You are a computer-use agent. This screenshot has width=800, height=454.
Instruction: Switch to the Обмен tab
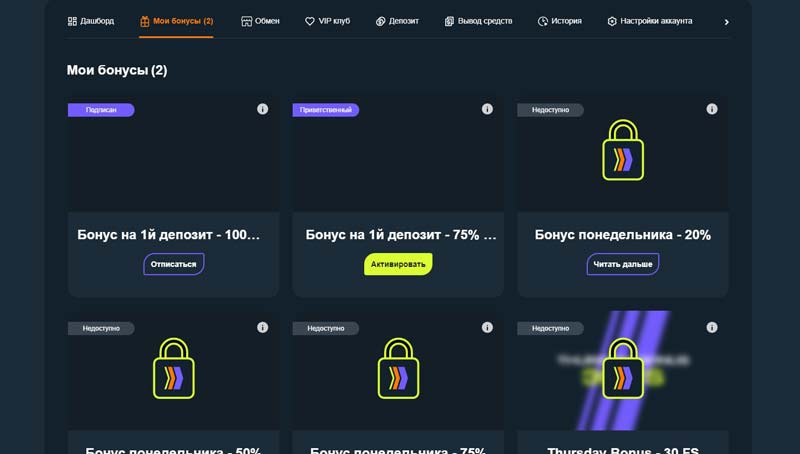click(260, 21)
